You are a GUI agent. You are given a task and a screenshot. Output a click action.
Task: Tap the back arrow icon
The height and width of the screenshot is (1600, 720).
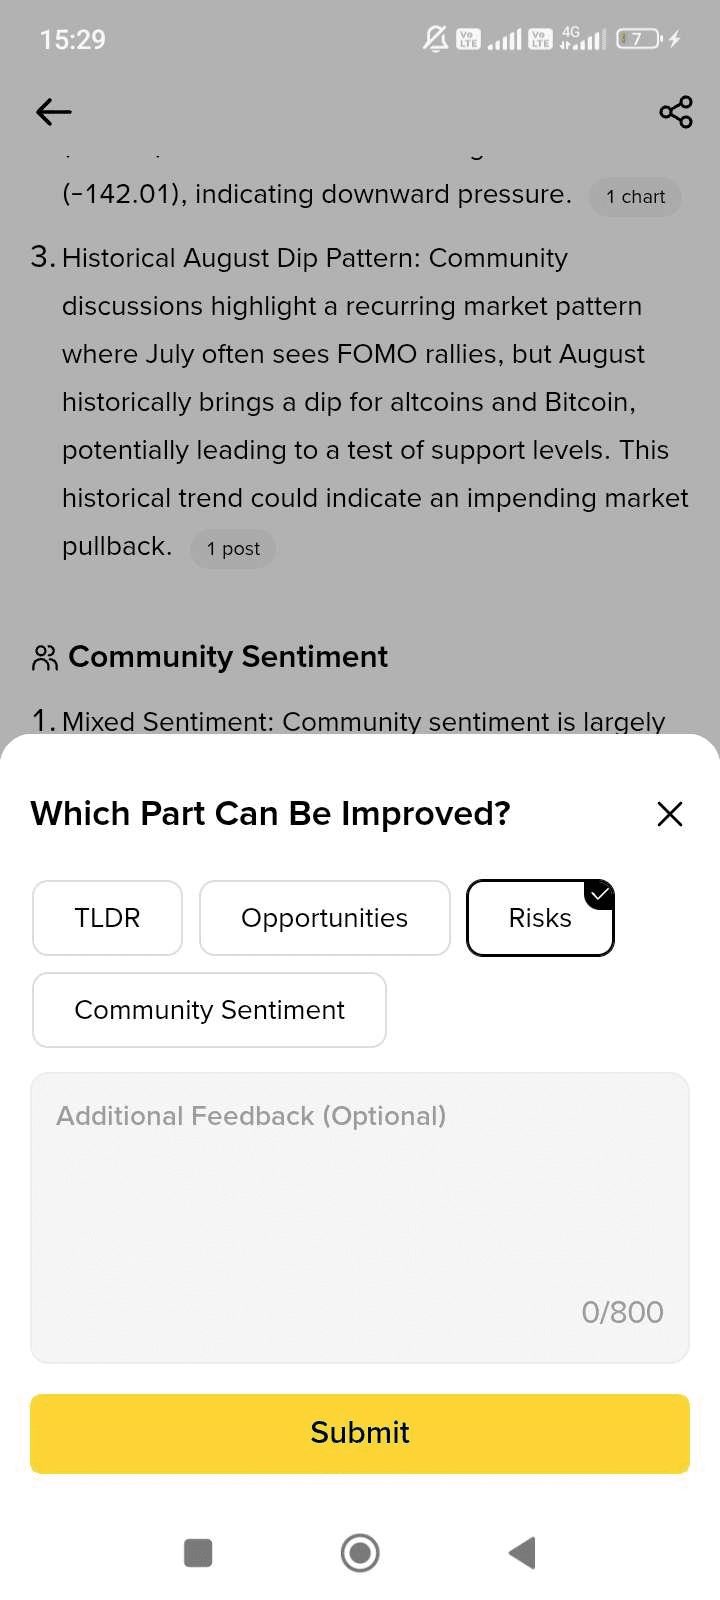pos(54,112)
